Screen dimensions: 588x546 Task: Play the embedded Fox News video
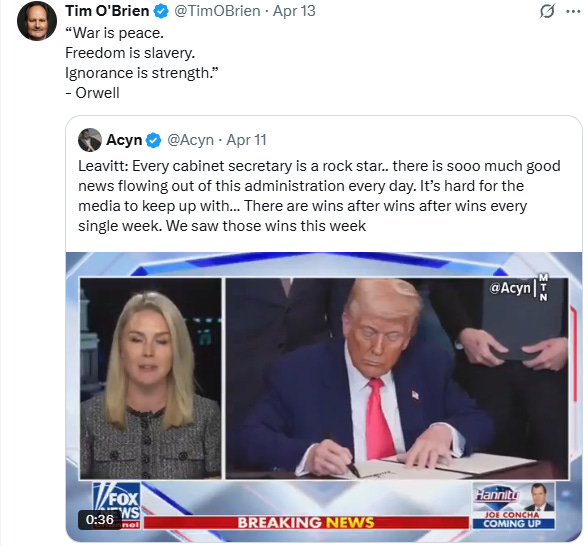(324, 397)
